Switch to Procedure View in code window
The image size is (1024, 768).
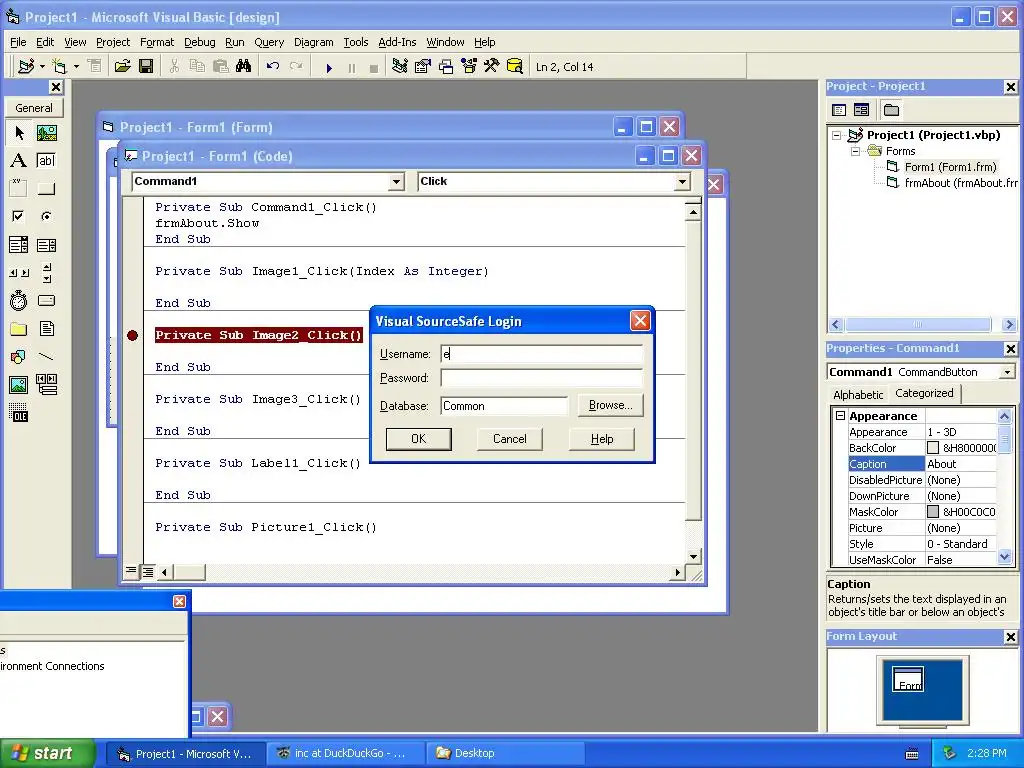tap(131, 571)
